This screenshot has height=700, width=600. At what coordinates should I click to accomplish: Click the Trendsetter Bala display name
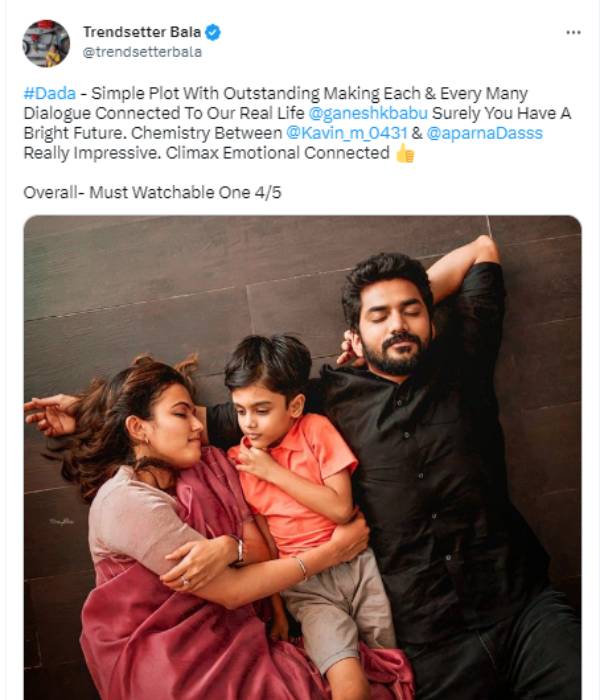coord(142,32)
